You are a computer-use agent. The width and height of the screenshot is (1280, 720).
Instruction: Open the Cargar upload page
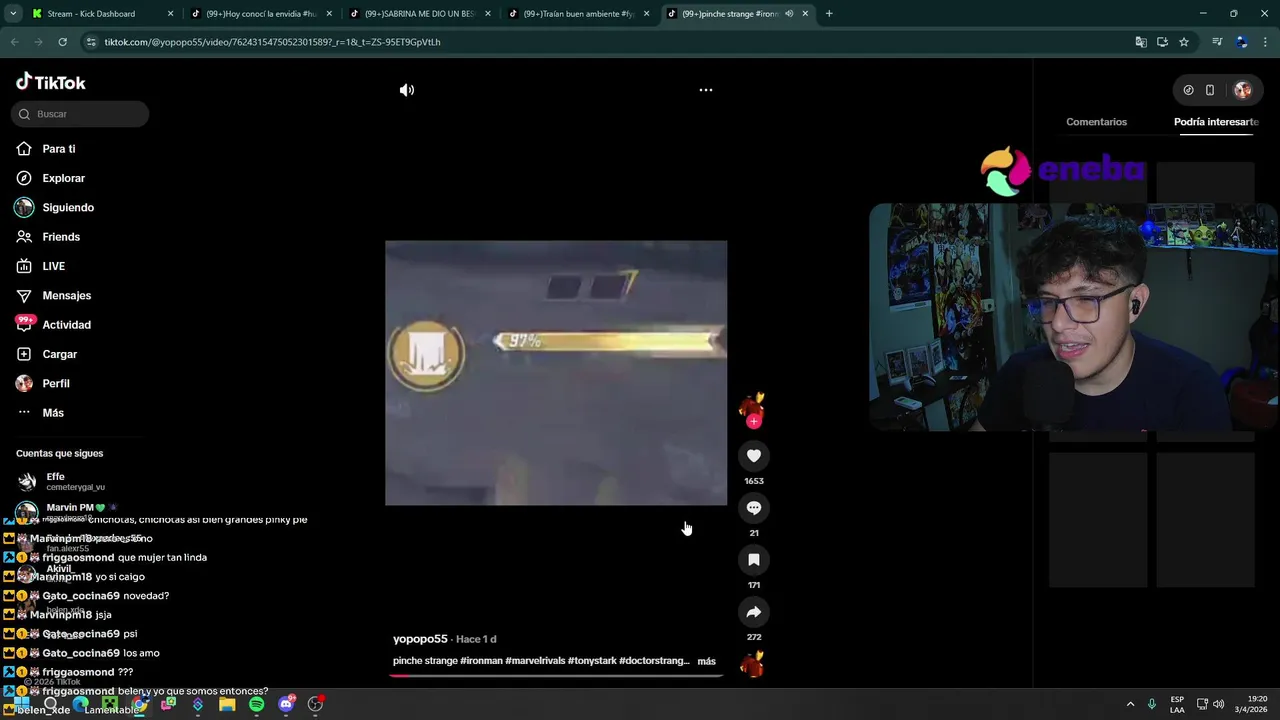coord(59,354)
